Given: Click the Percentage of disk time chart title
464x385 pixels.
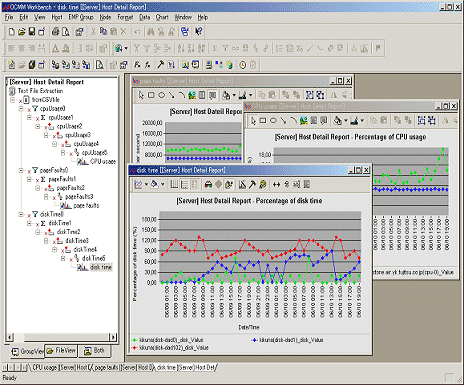Looking at the screenshot, I should click(x=249, y=201).
